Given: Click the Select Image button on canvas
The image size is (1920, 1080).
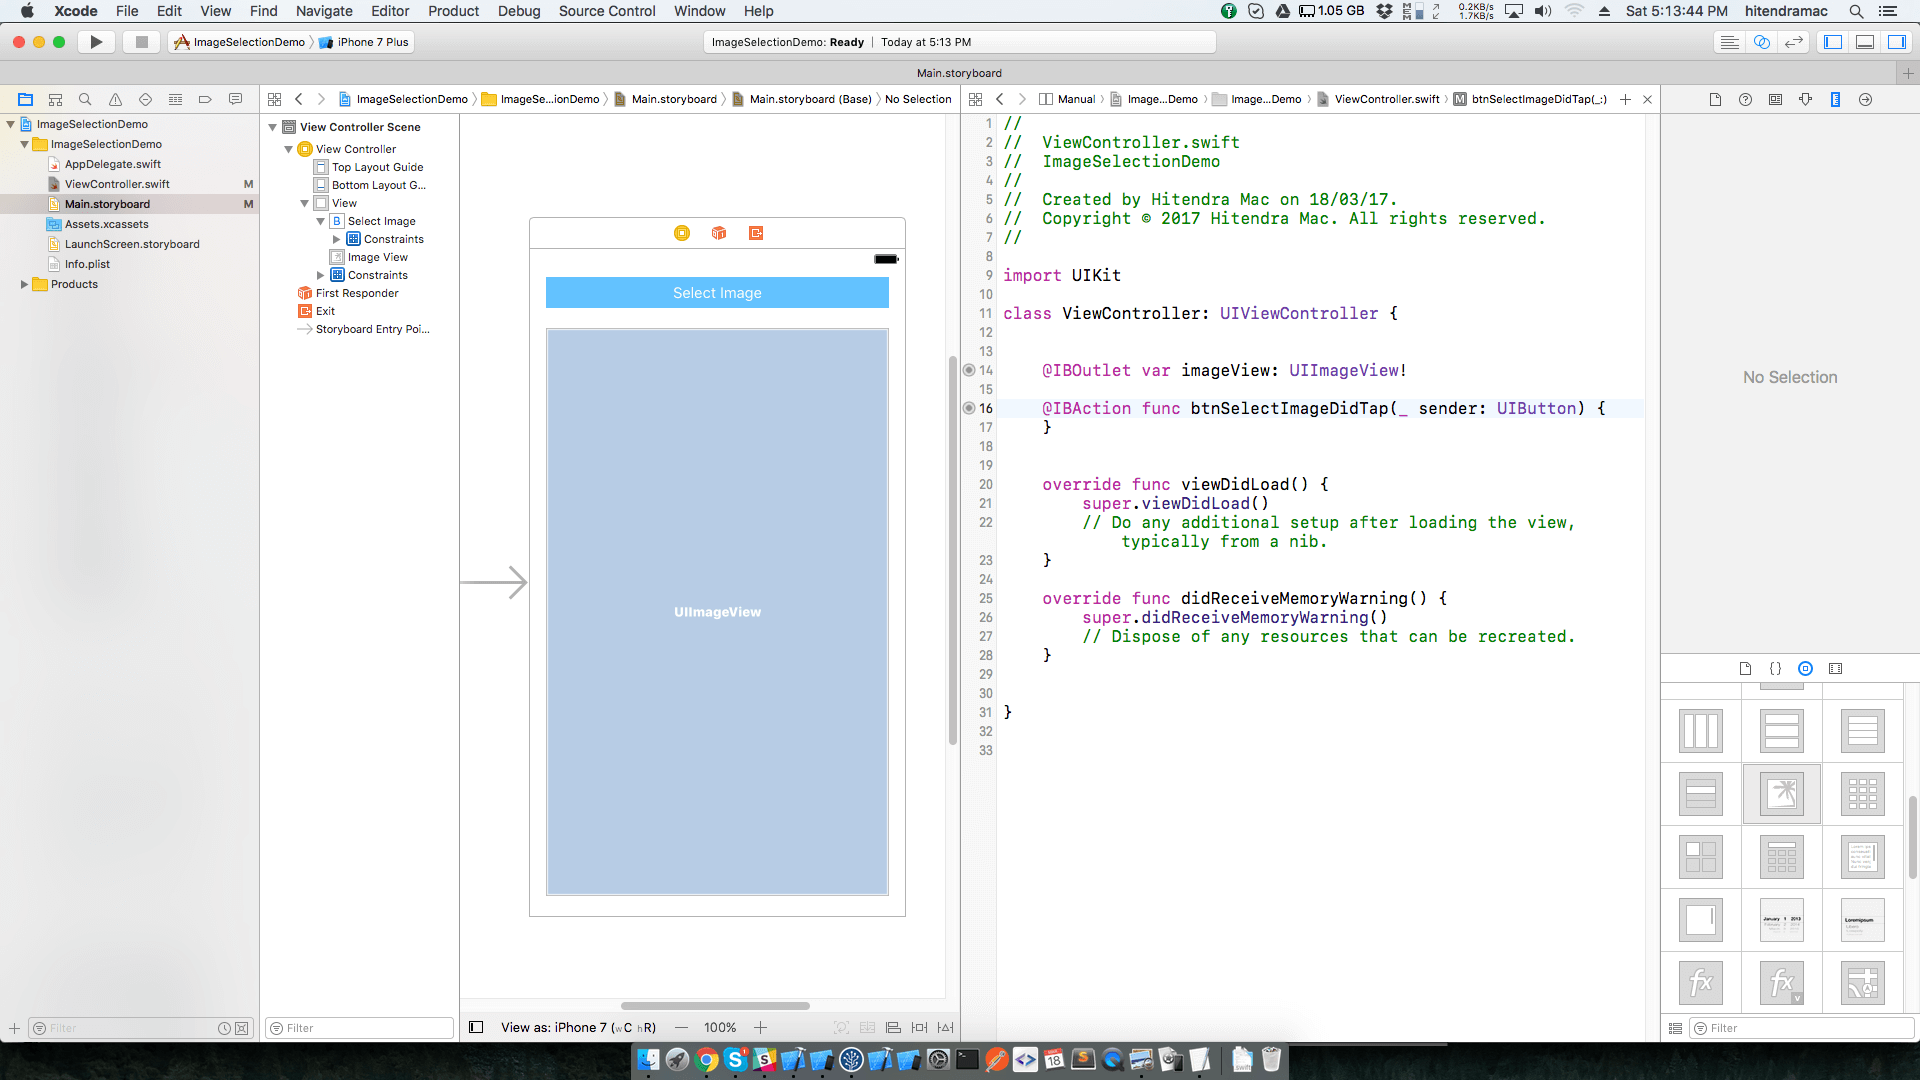Looking at the screenshot, I should pos(716,293).
